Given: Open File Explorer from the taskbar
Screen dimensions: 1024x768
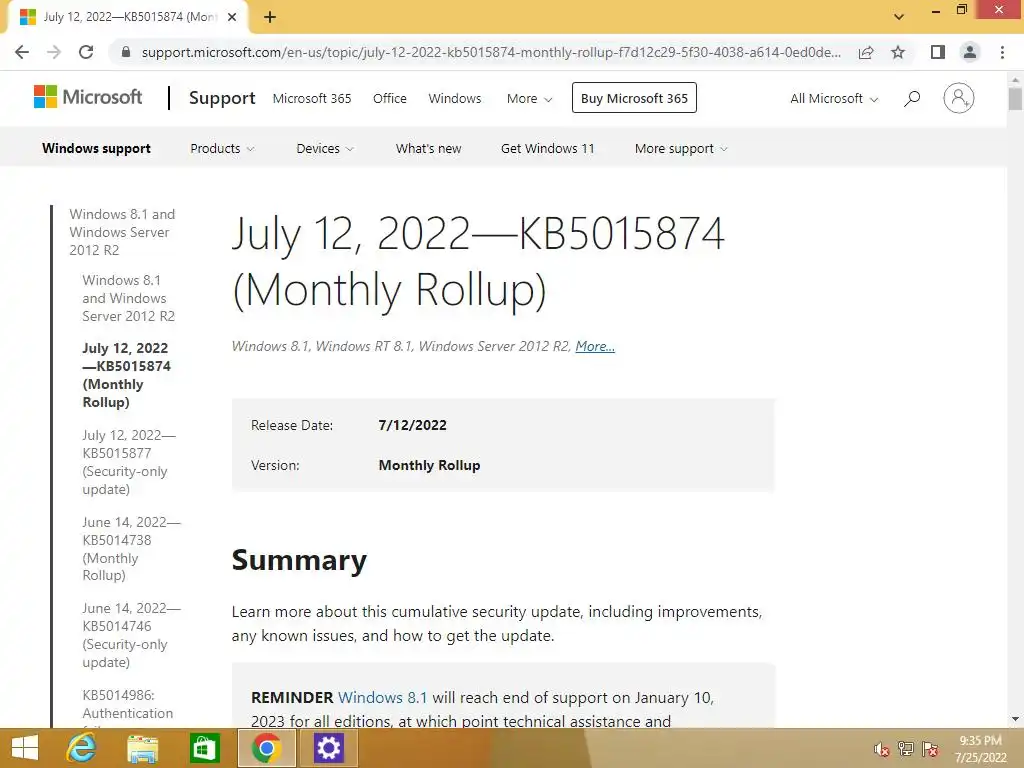Looking at the screenshot, I should (143, 748).
